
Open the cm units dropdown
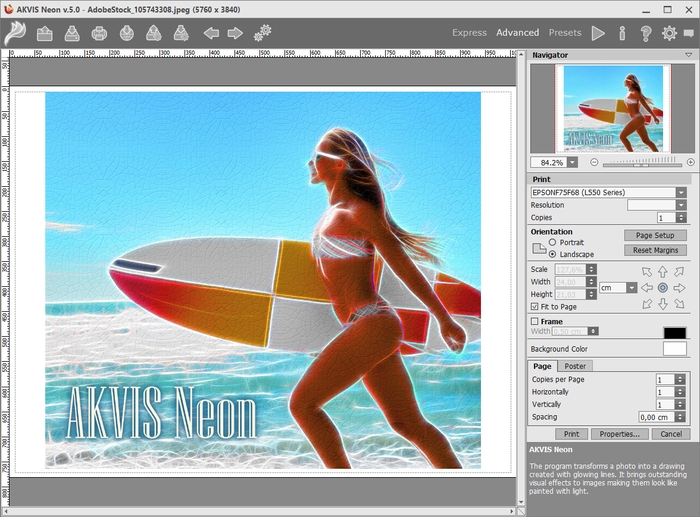631,288
